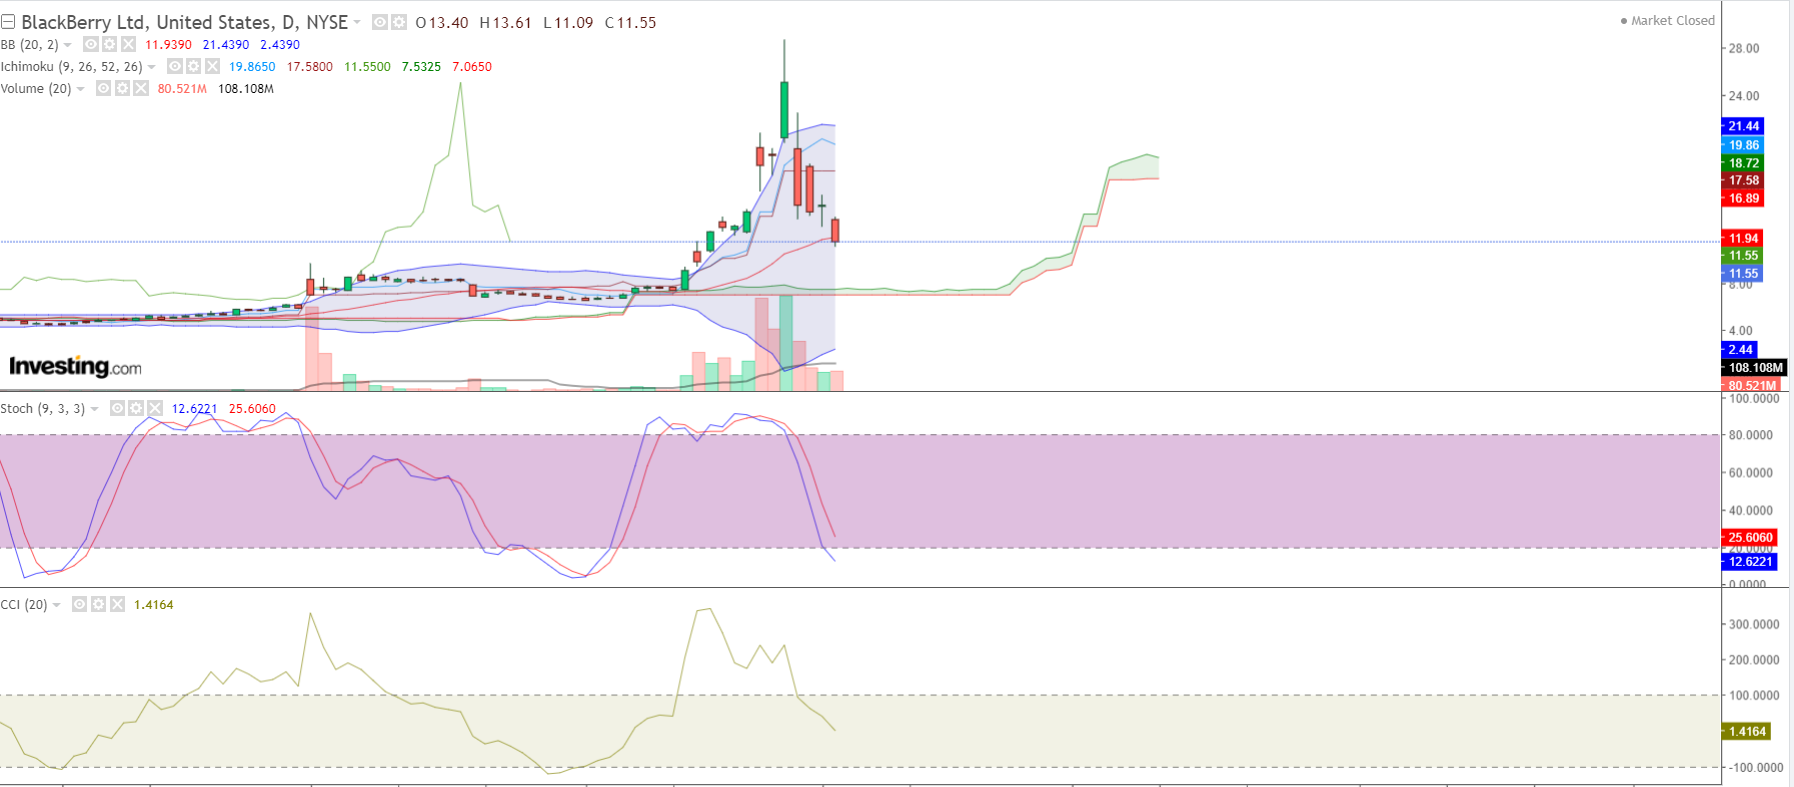The image size is (1794, 787).
Task: Click the Volume (20) indicator label
Action: click(x=36, y=89)
